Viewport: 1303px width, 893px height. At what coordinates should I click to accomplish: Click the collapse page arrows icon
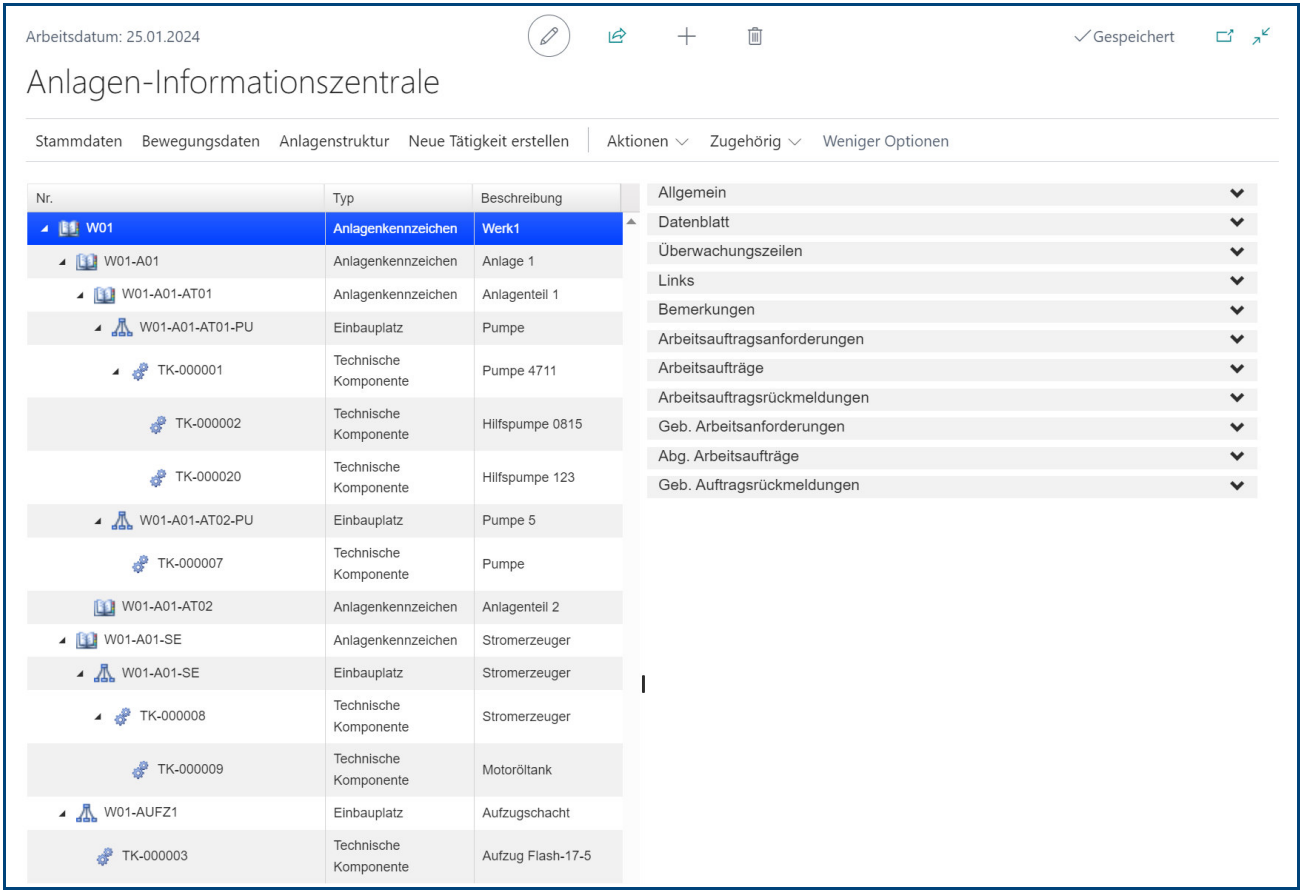pos(1262,36)
